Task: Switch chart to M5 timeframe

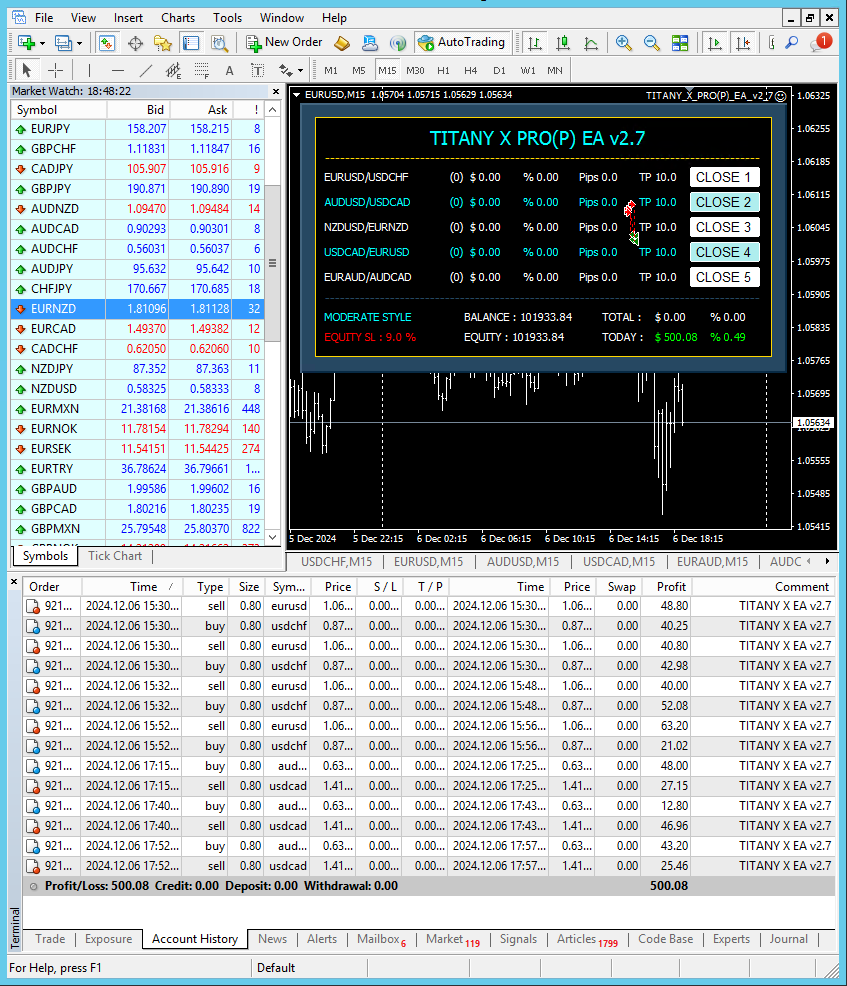Action: tap(359, 70)
